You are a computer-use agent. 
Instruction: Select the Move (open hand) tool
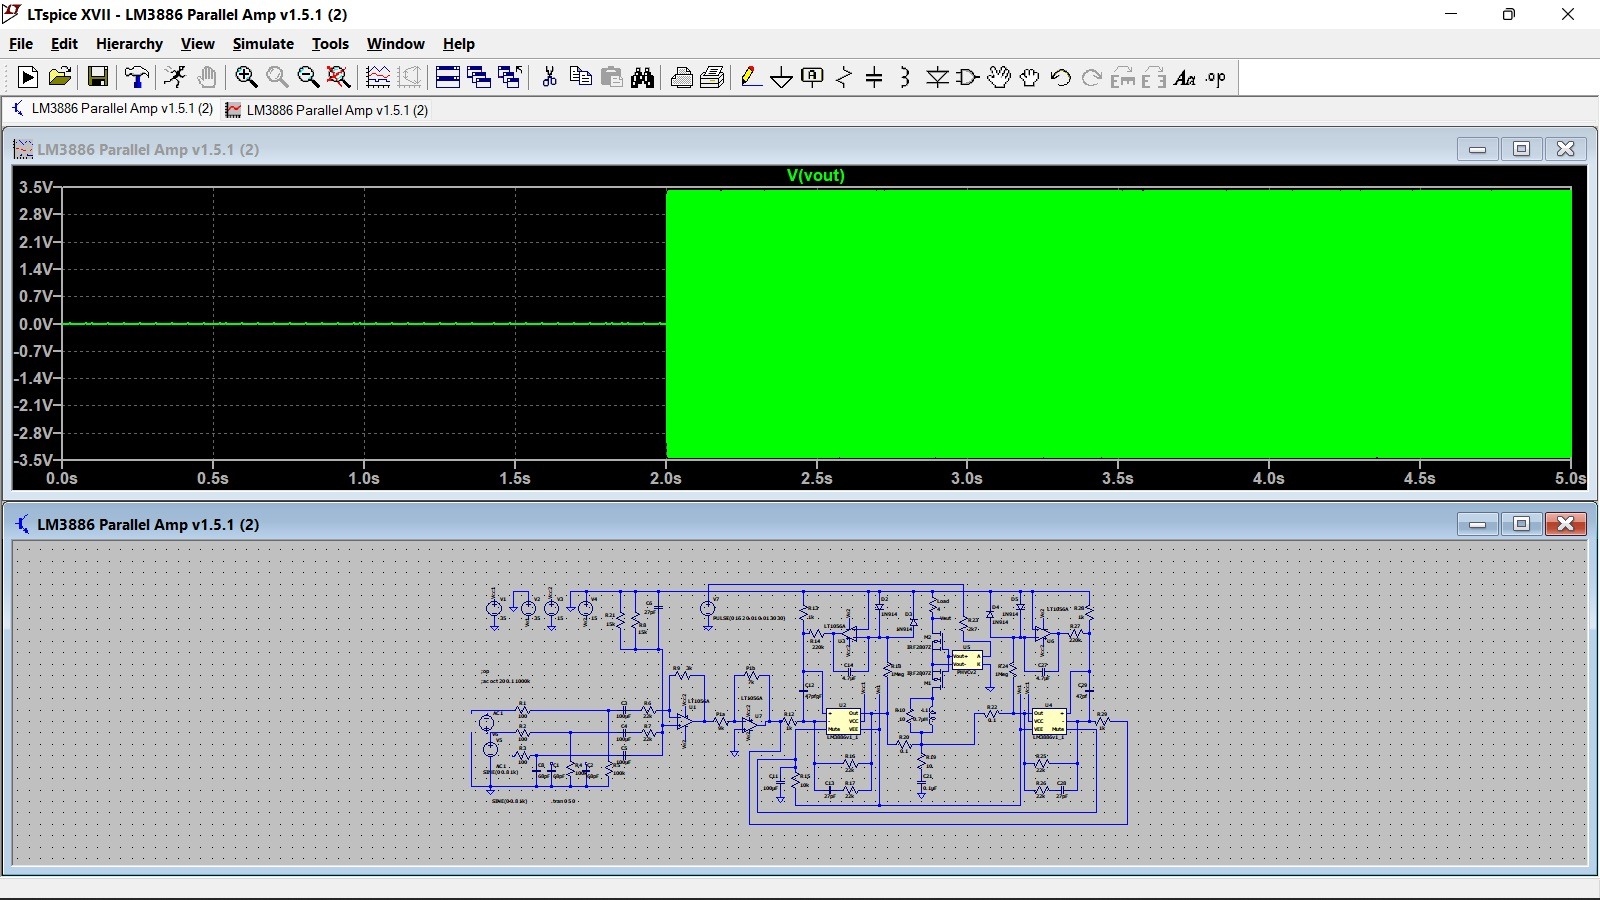[999, 77]
